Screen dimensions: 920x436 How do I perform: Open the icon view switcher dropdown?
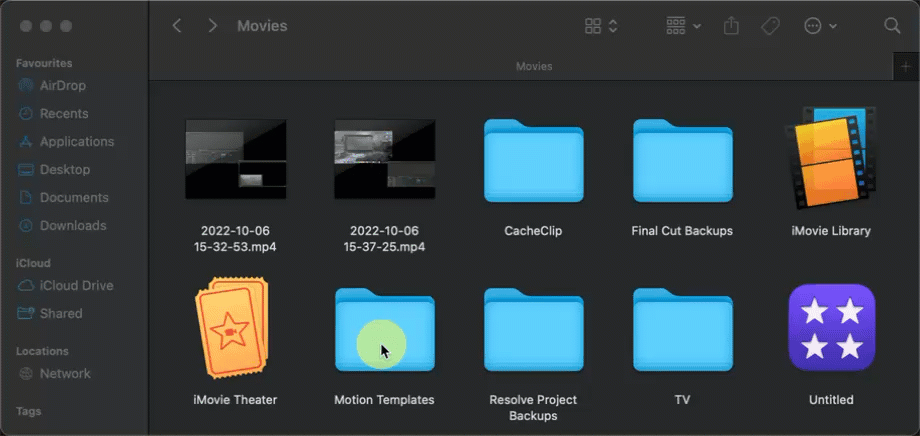tap(602, 26)
